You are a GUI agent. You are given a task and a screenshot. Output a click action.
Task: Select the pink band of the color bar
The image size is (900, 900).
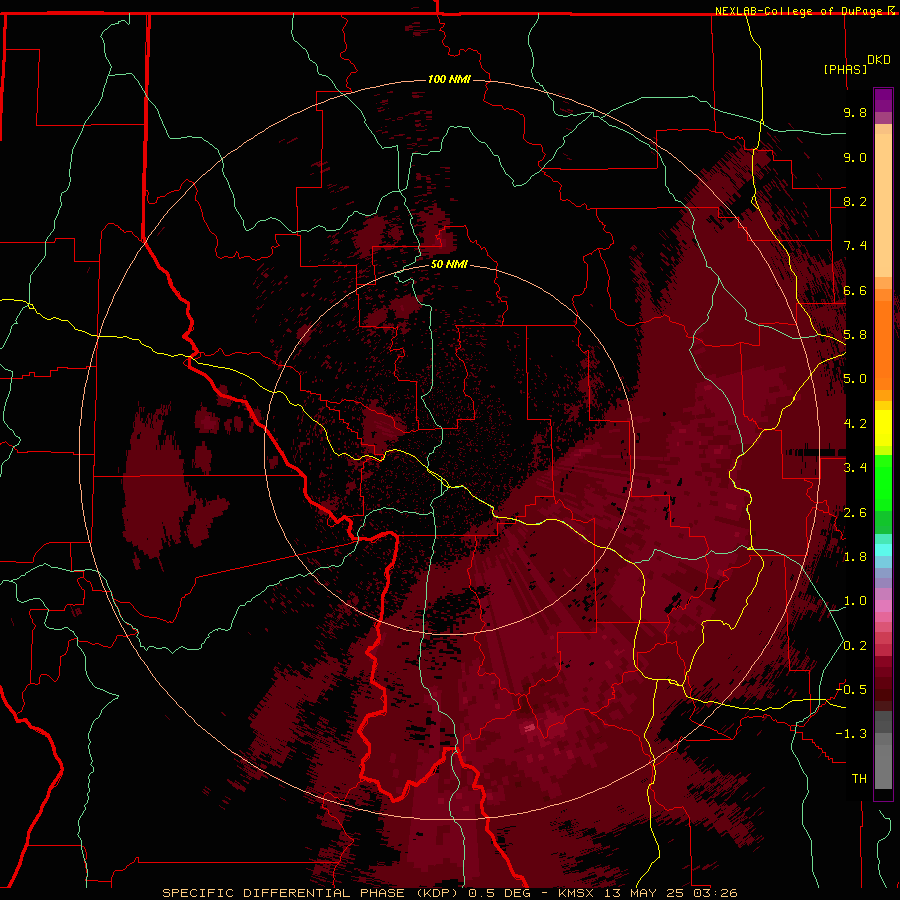pos(883,606)
